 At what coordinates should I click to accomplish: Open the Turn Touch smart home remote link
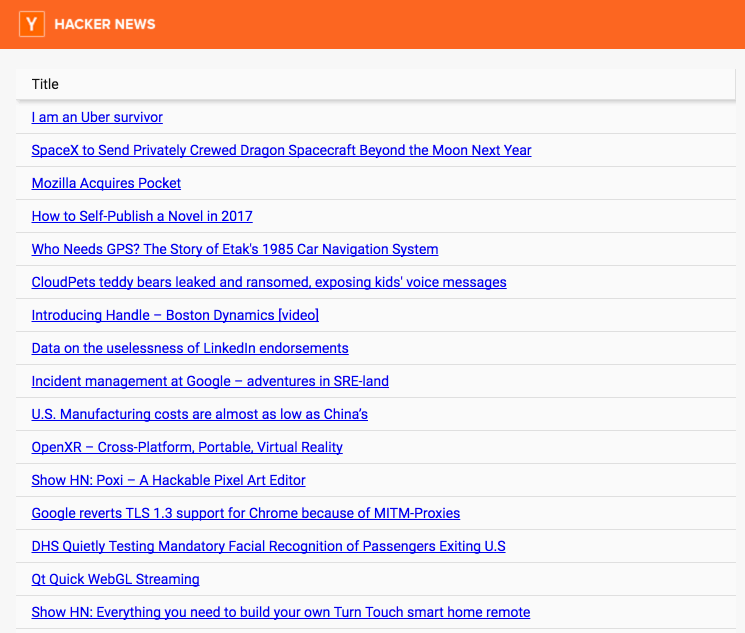(281, 612)
